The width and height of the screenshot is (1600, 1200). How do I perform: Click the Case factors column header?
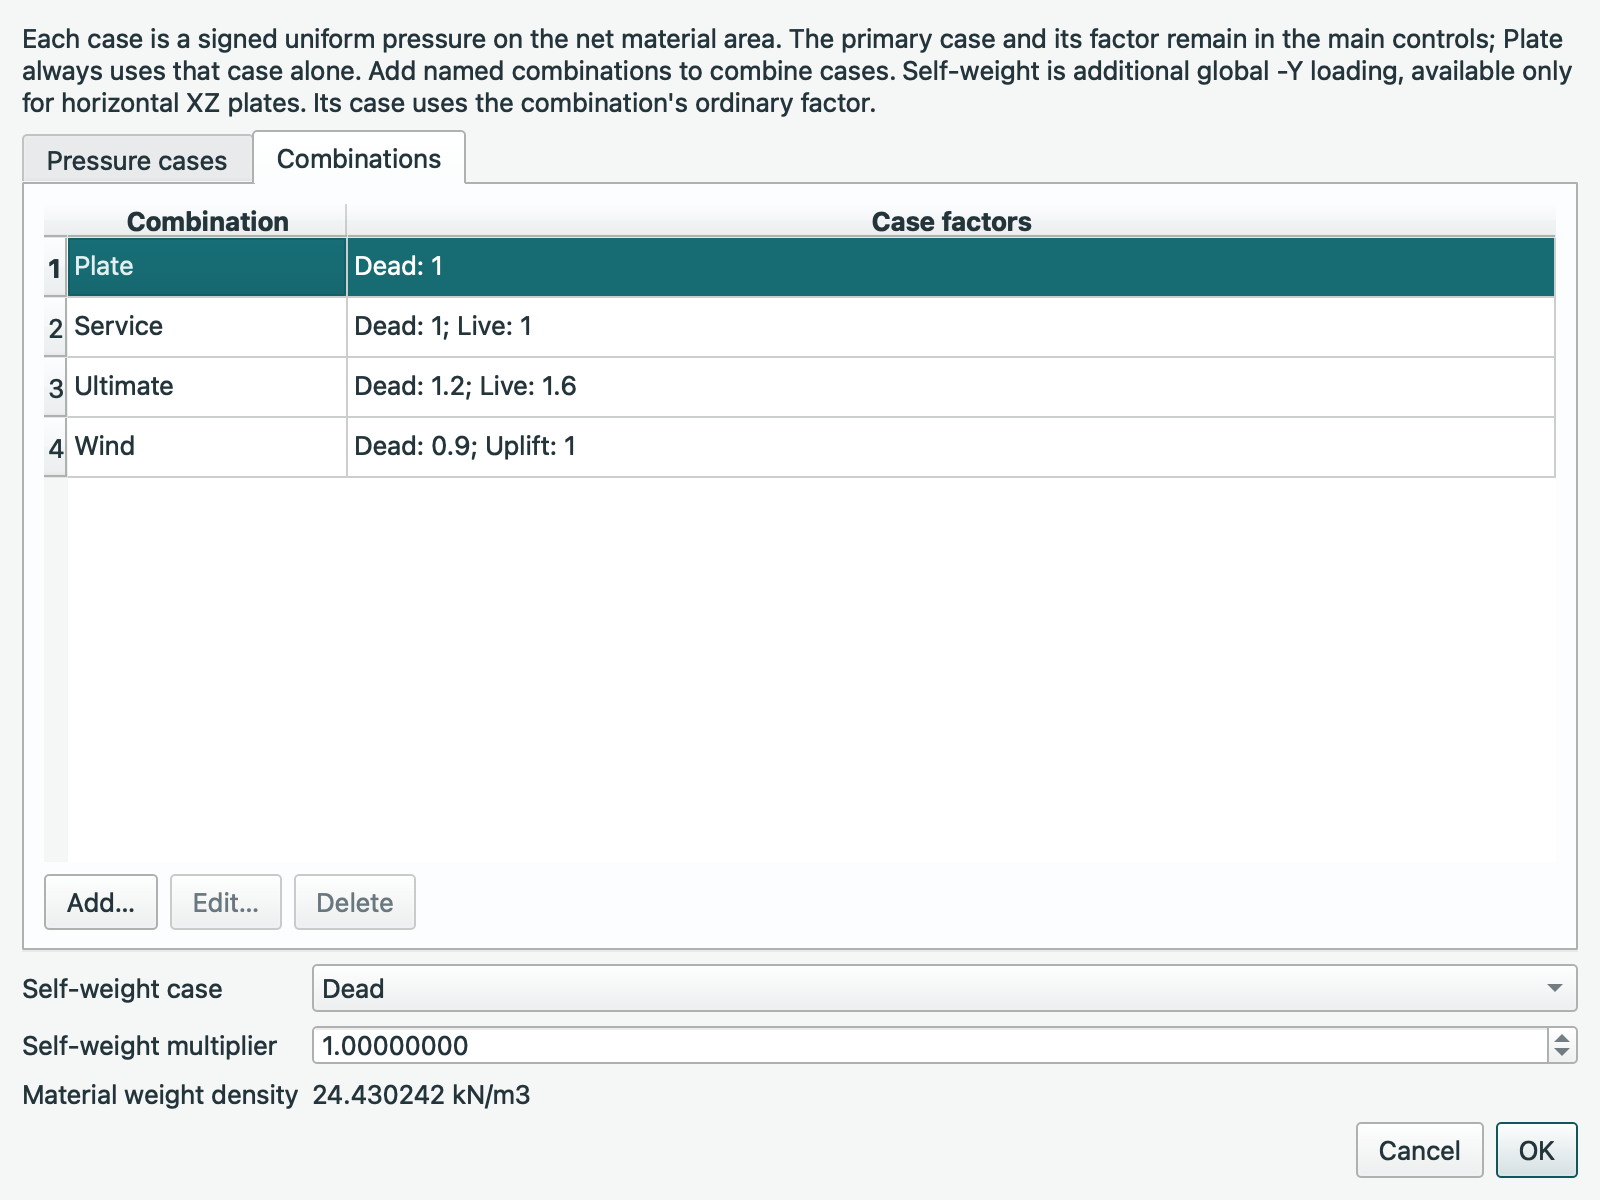click(951, 221)
